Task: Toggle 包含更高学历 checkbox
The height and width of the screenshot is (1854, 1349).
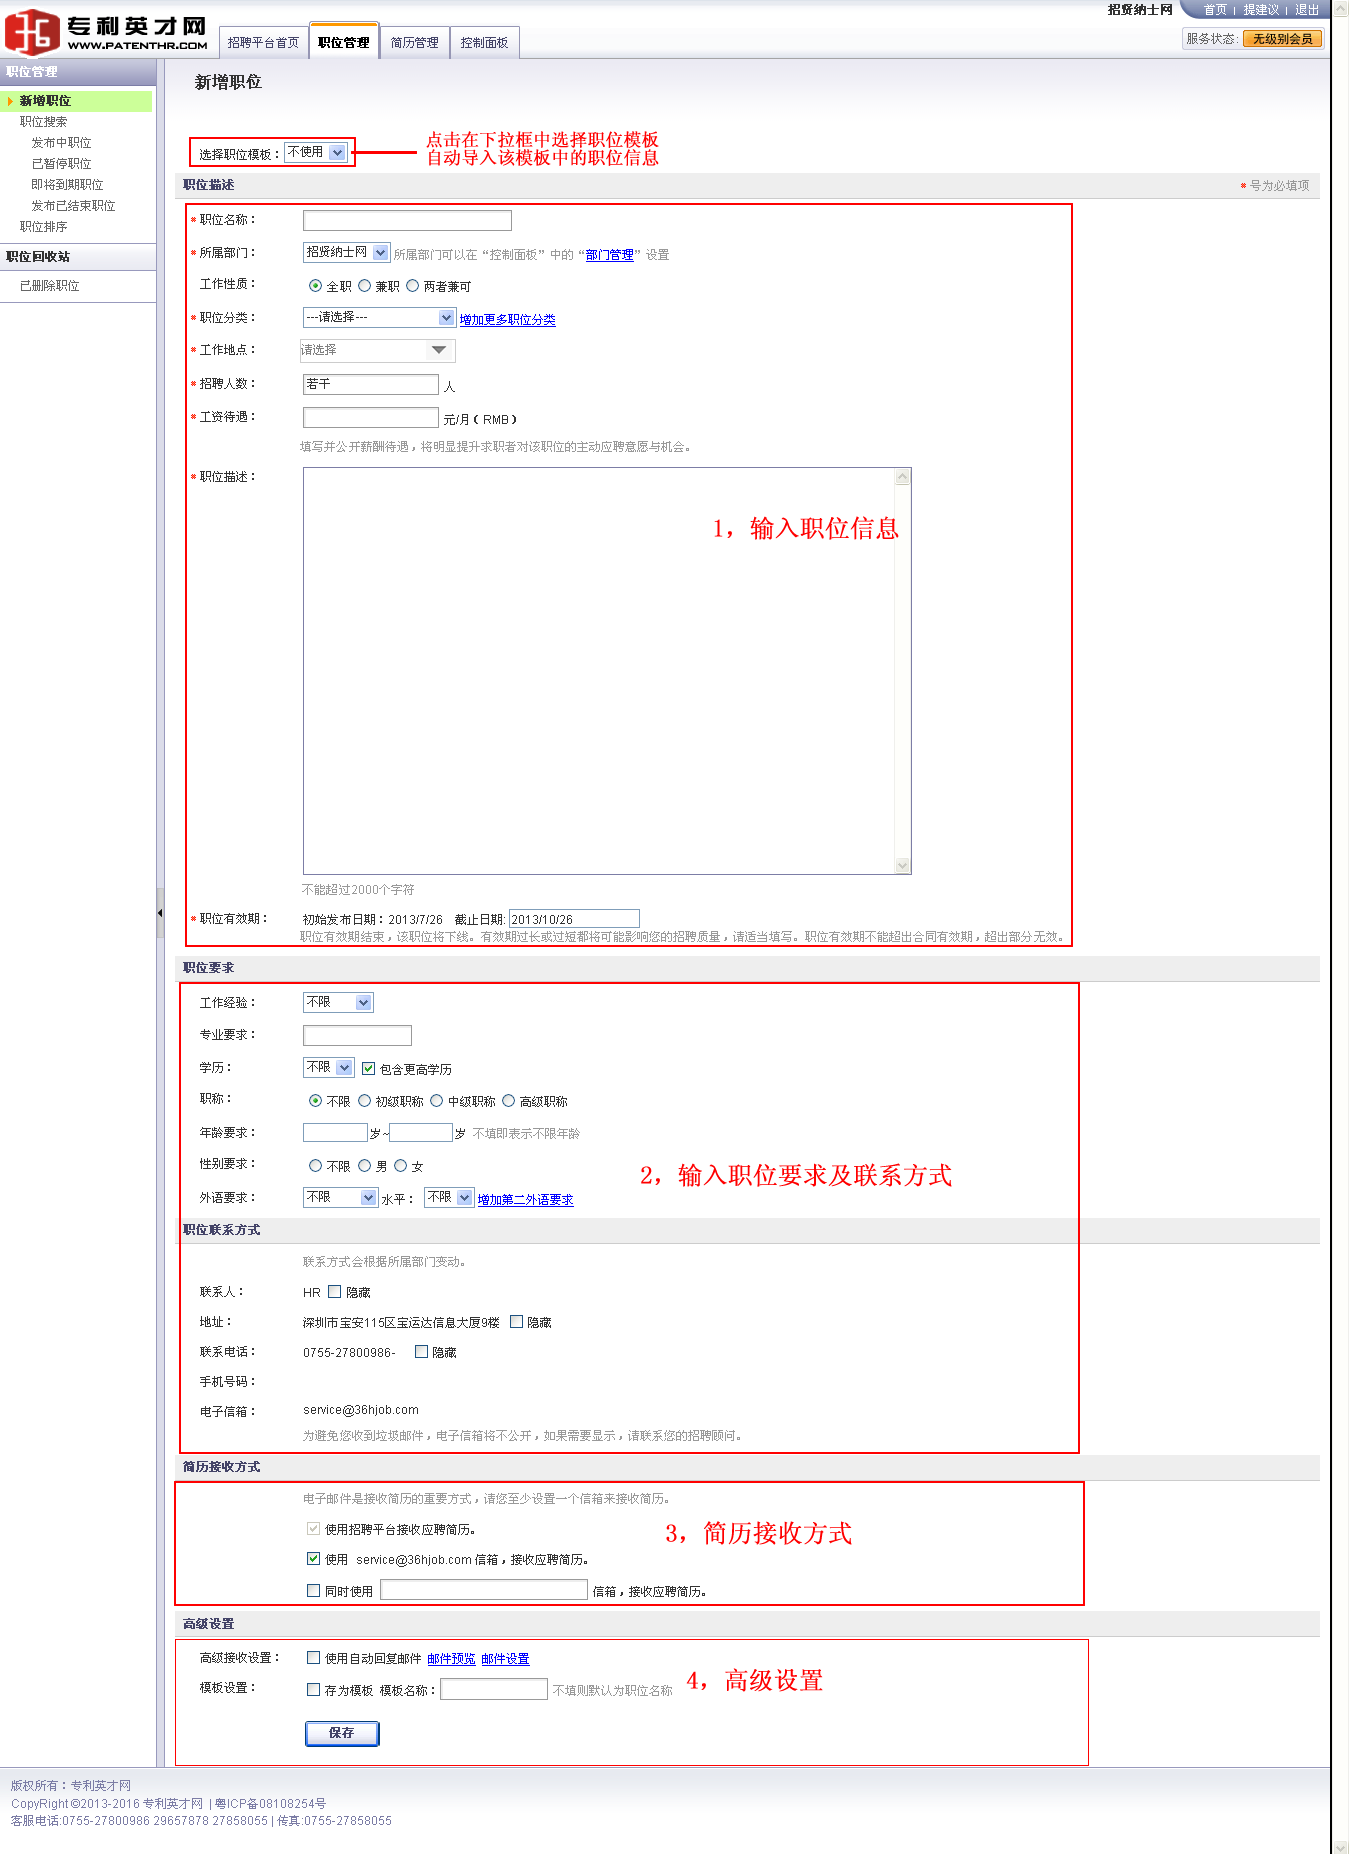Action: pyautogui.click(x=369, y=1069)
